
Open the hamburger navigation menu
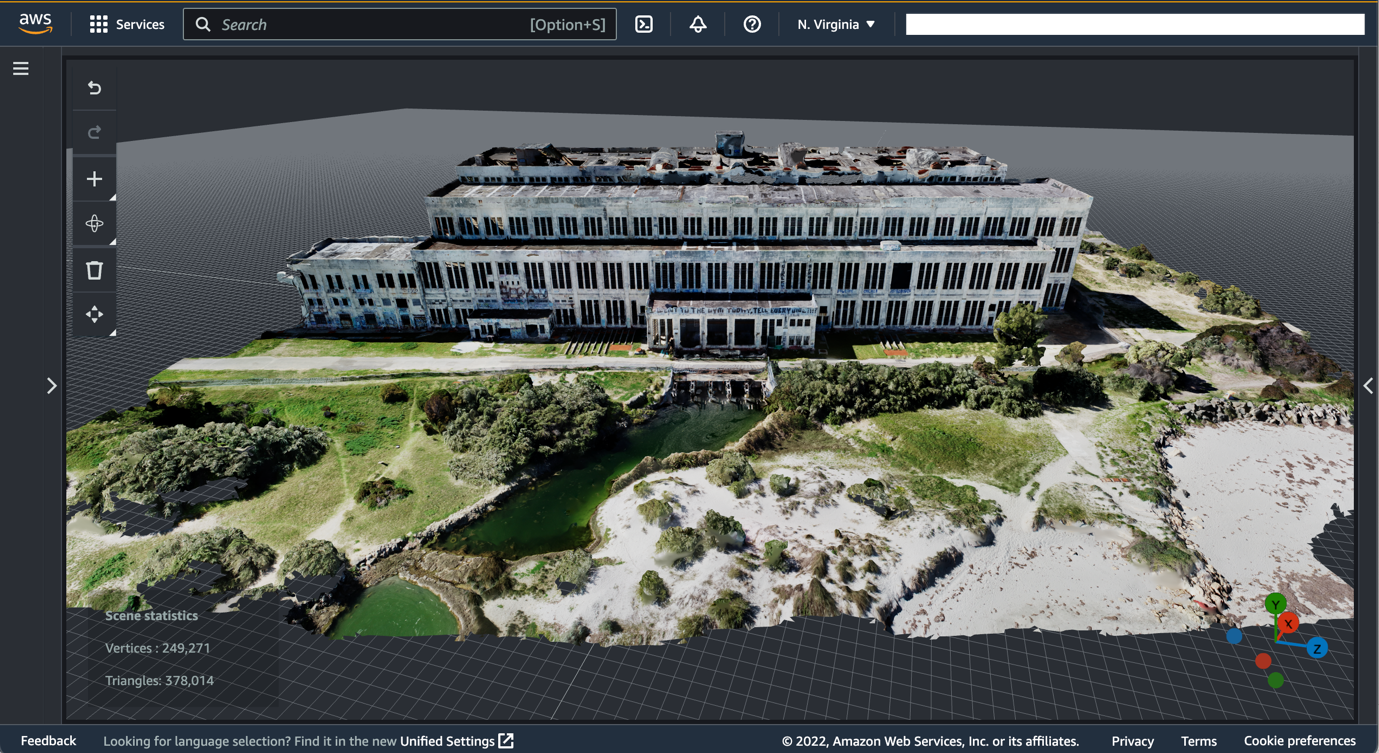(21, 69)
